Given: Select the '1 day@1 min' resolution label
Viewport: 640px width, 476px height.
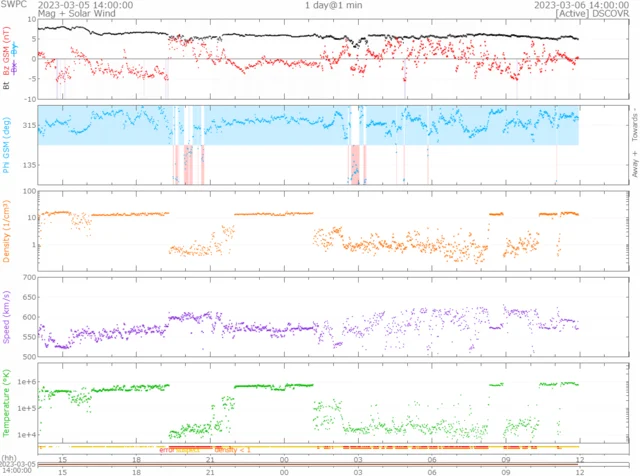Looking at the screenshot, I should (x=333, y=5).
